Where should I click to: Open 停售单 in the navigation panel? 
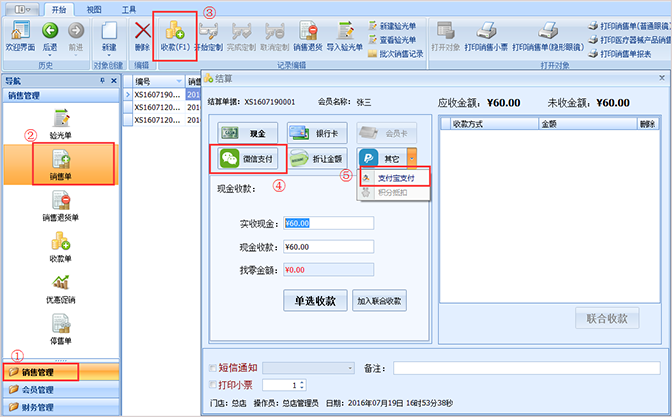(60, 330)
